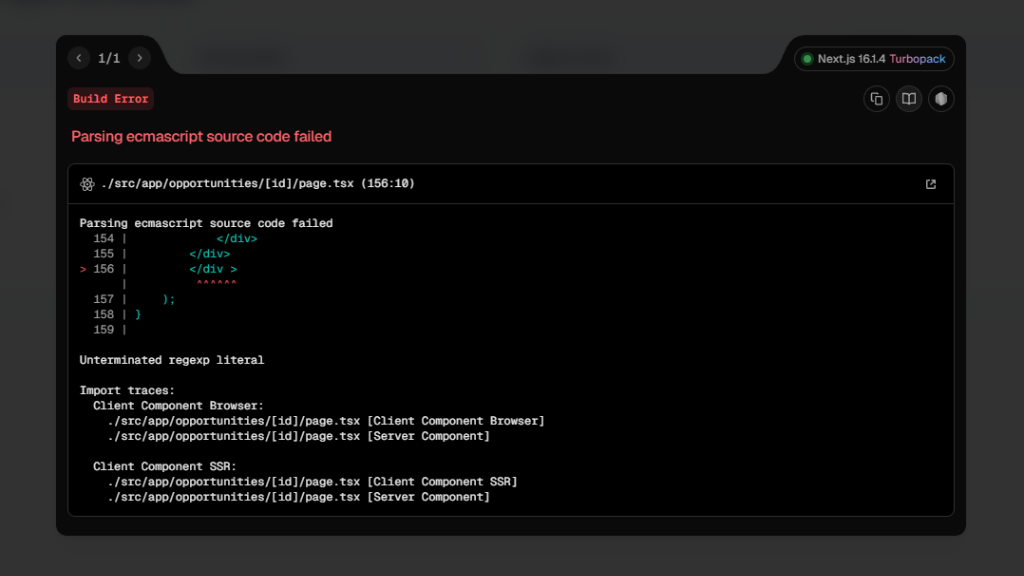This screenshot has height=576, width=1024.
Task: Click Client Component Browser trace heading
Action: [178, 406]
